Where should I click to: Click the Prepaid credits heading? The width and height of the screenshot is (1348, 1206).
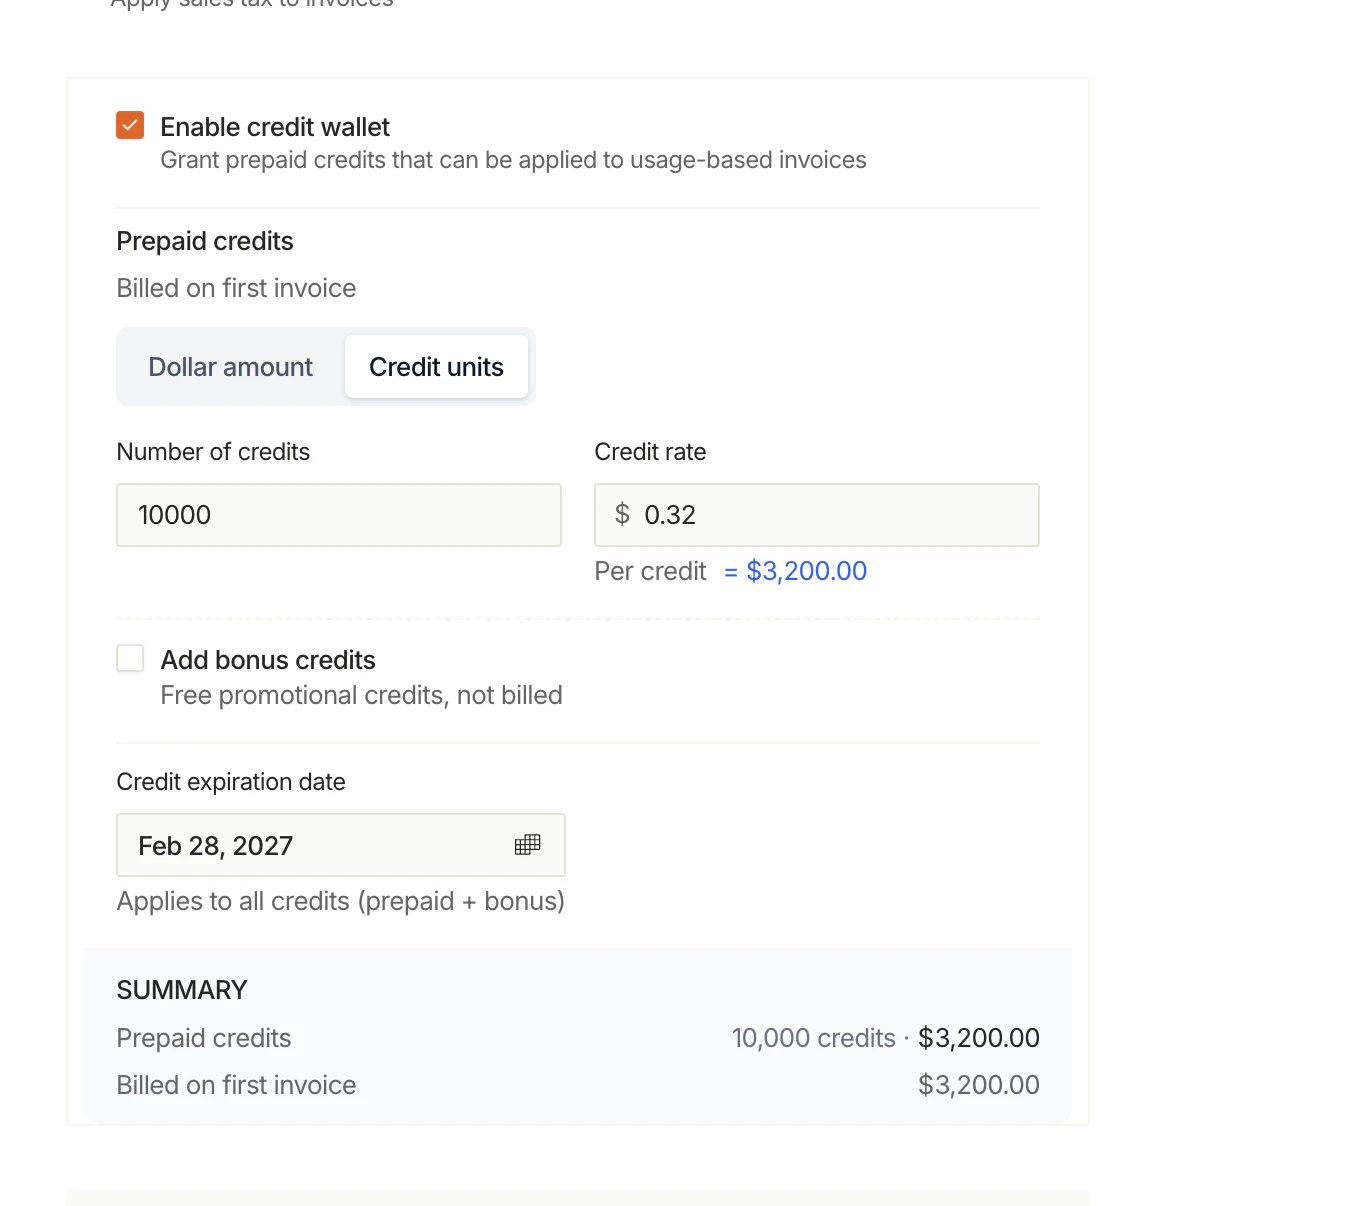(204, 240)
